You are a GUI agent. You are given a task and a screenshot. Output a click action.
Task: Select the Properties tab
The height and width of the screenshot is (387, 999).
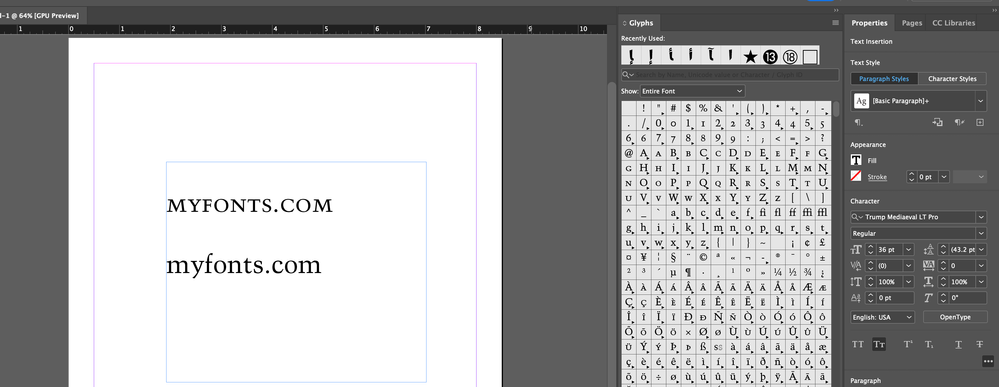coord(869,23)
